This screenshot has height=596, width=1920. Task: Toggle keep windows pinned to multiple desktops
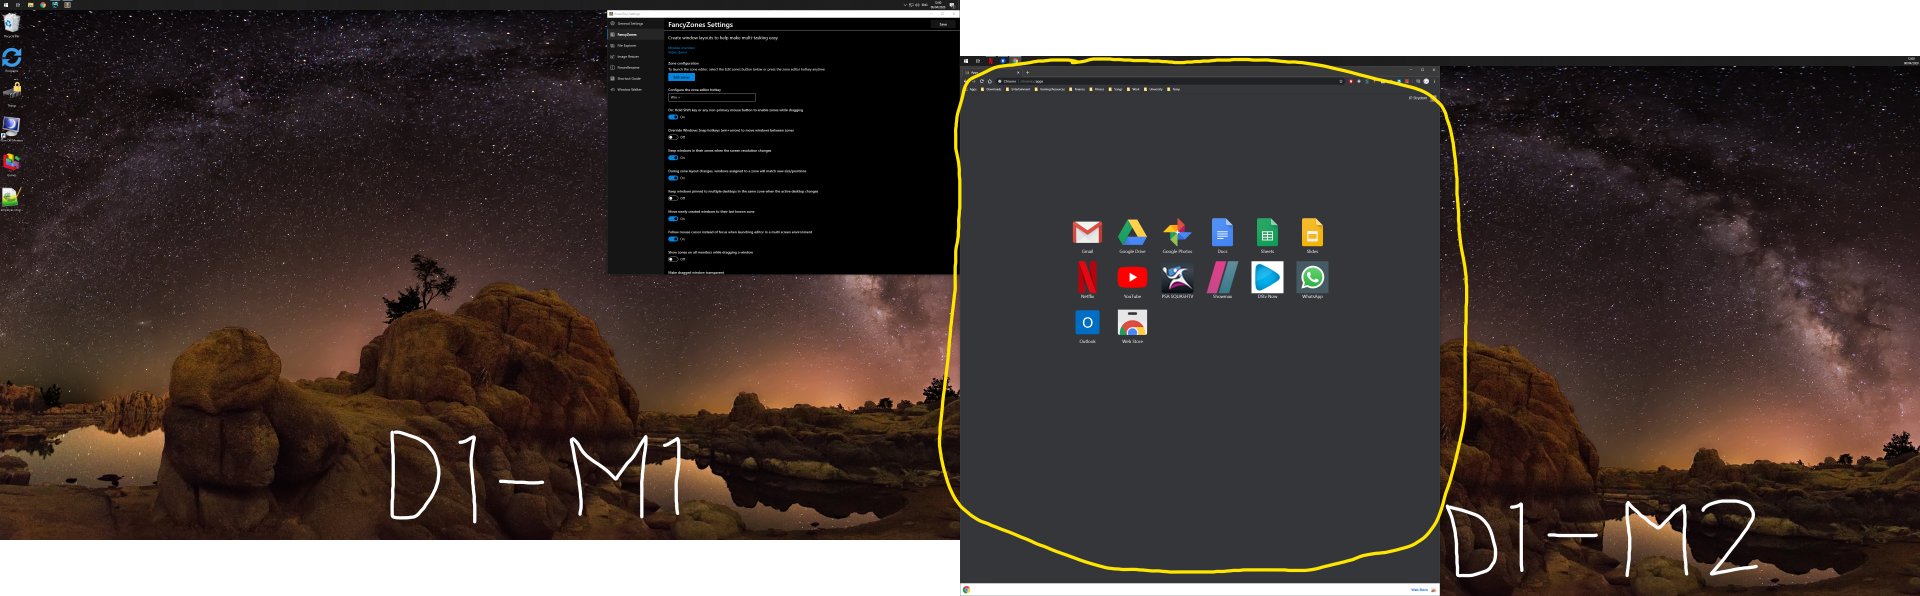click(673, 198)
